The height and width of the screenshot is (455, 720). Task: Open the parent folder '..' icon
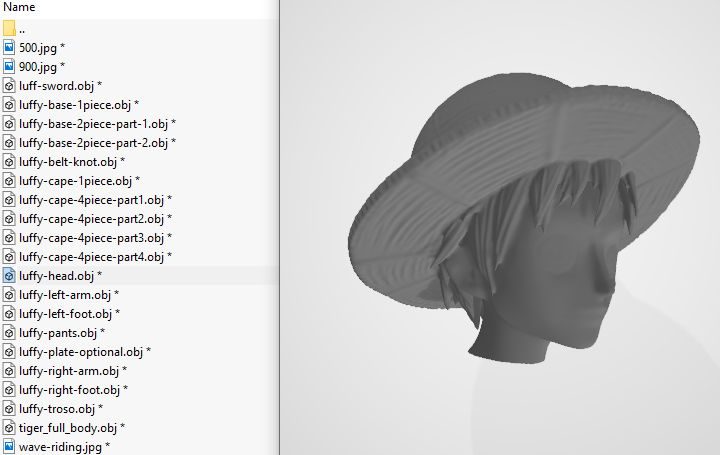[9, 28]
